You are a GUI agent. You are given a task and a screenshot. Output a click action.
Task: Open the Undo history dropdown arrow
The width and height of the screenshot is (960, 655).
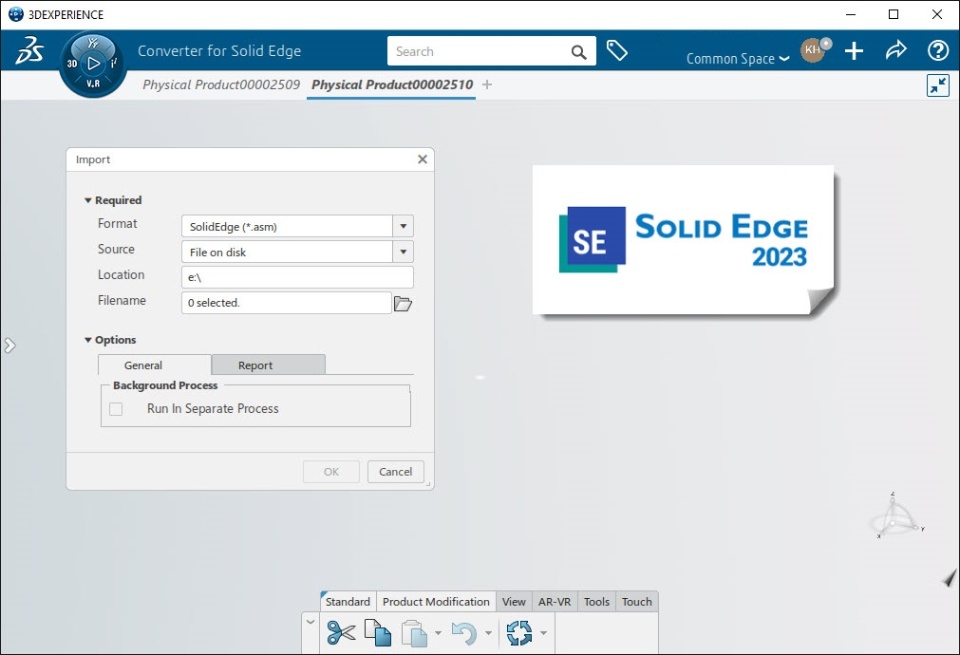pyautogui.click(x=488, y=633)
